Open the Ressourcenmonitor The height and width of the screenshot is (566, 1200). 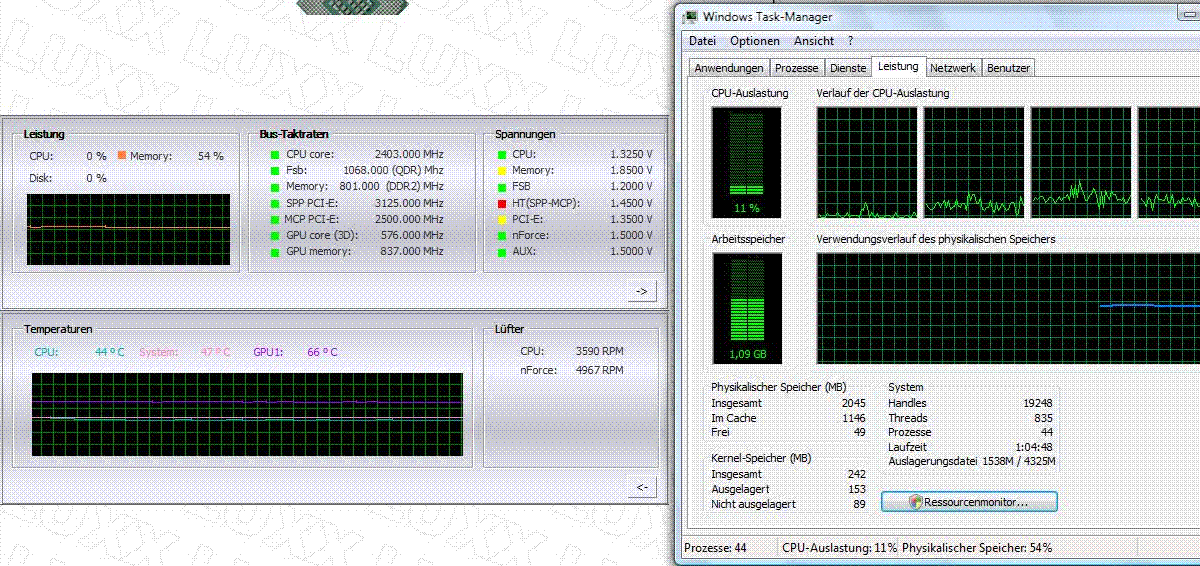pyautogui.click(x=969, y=501)
